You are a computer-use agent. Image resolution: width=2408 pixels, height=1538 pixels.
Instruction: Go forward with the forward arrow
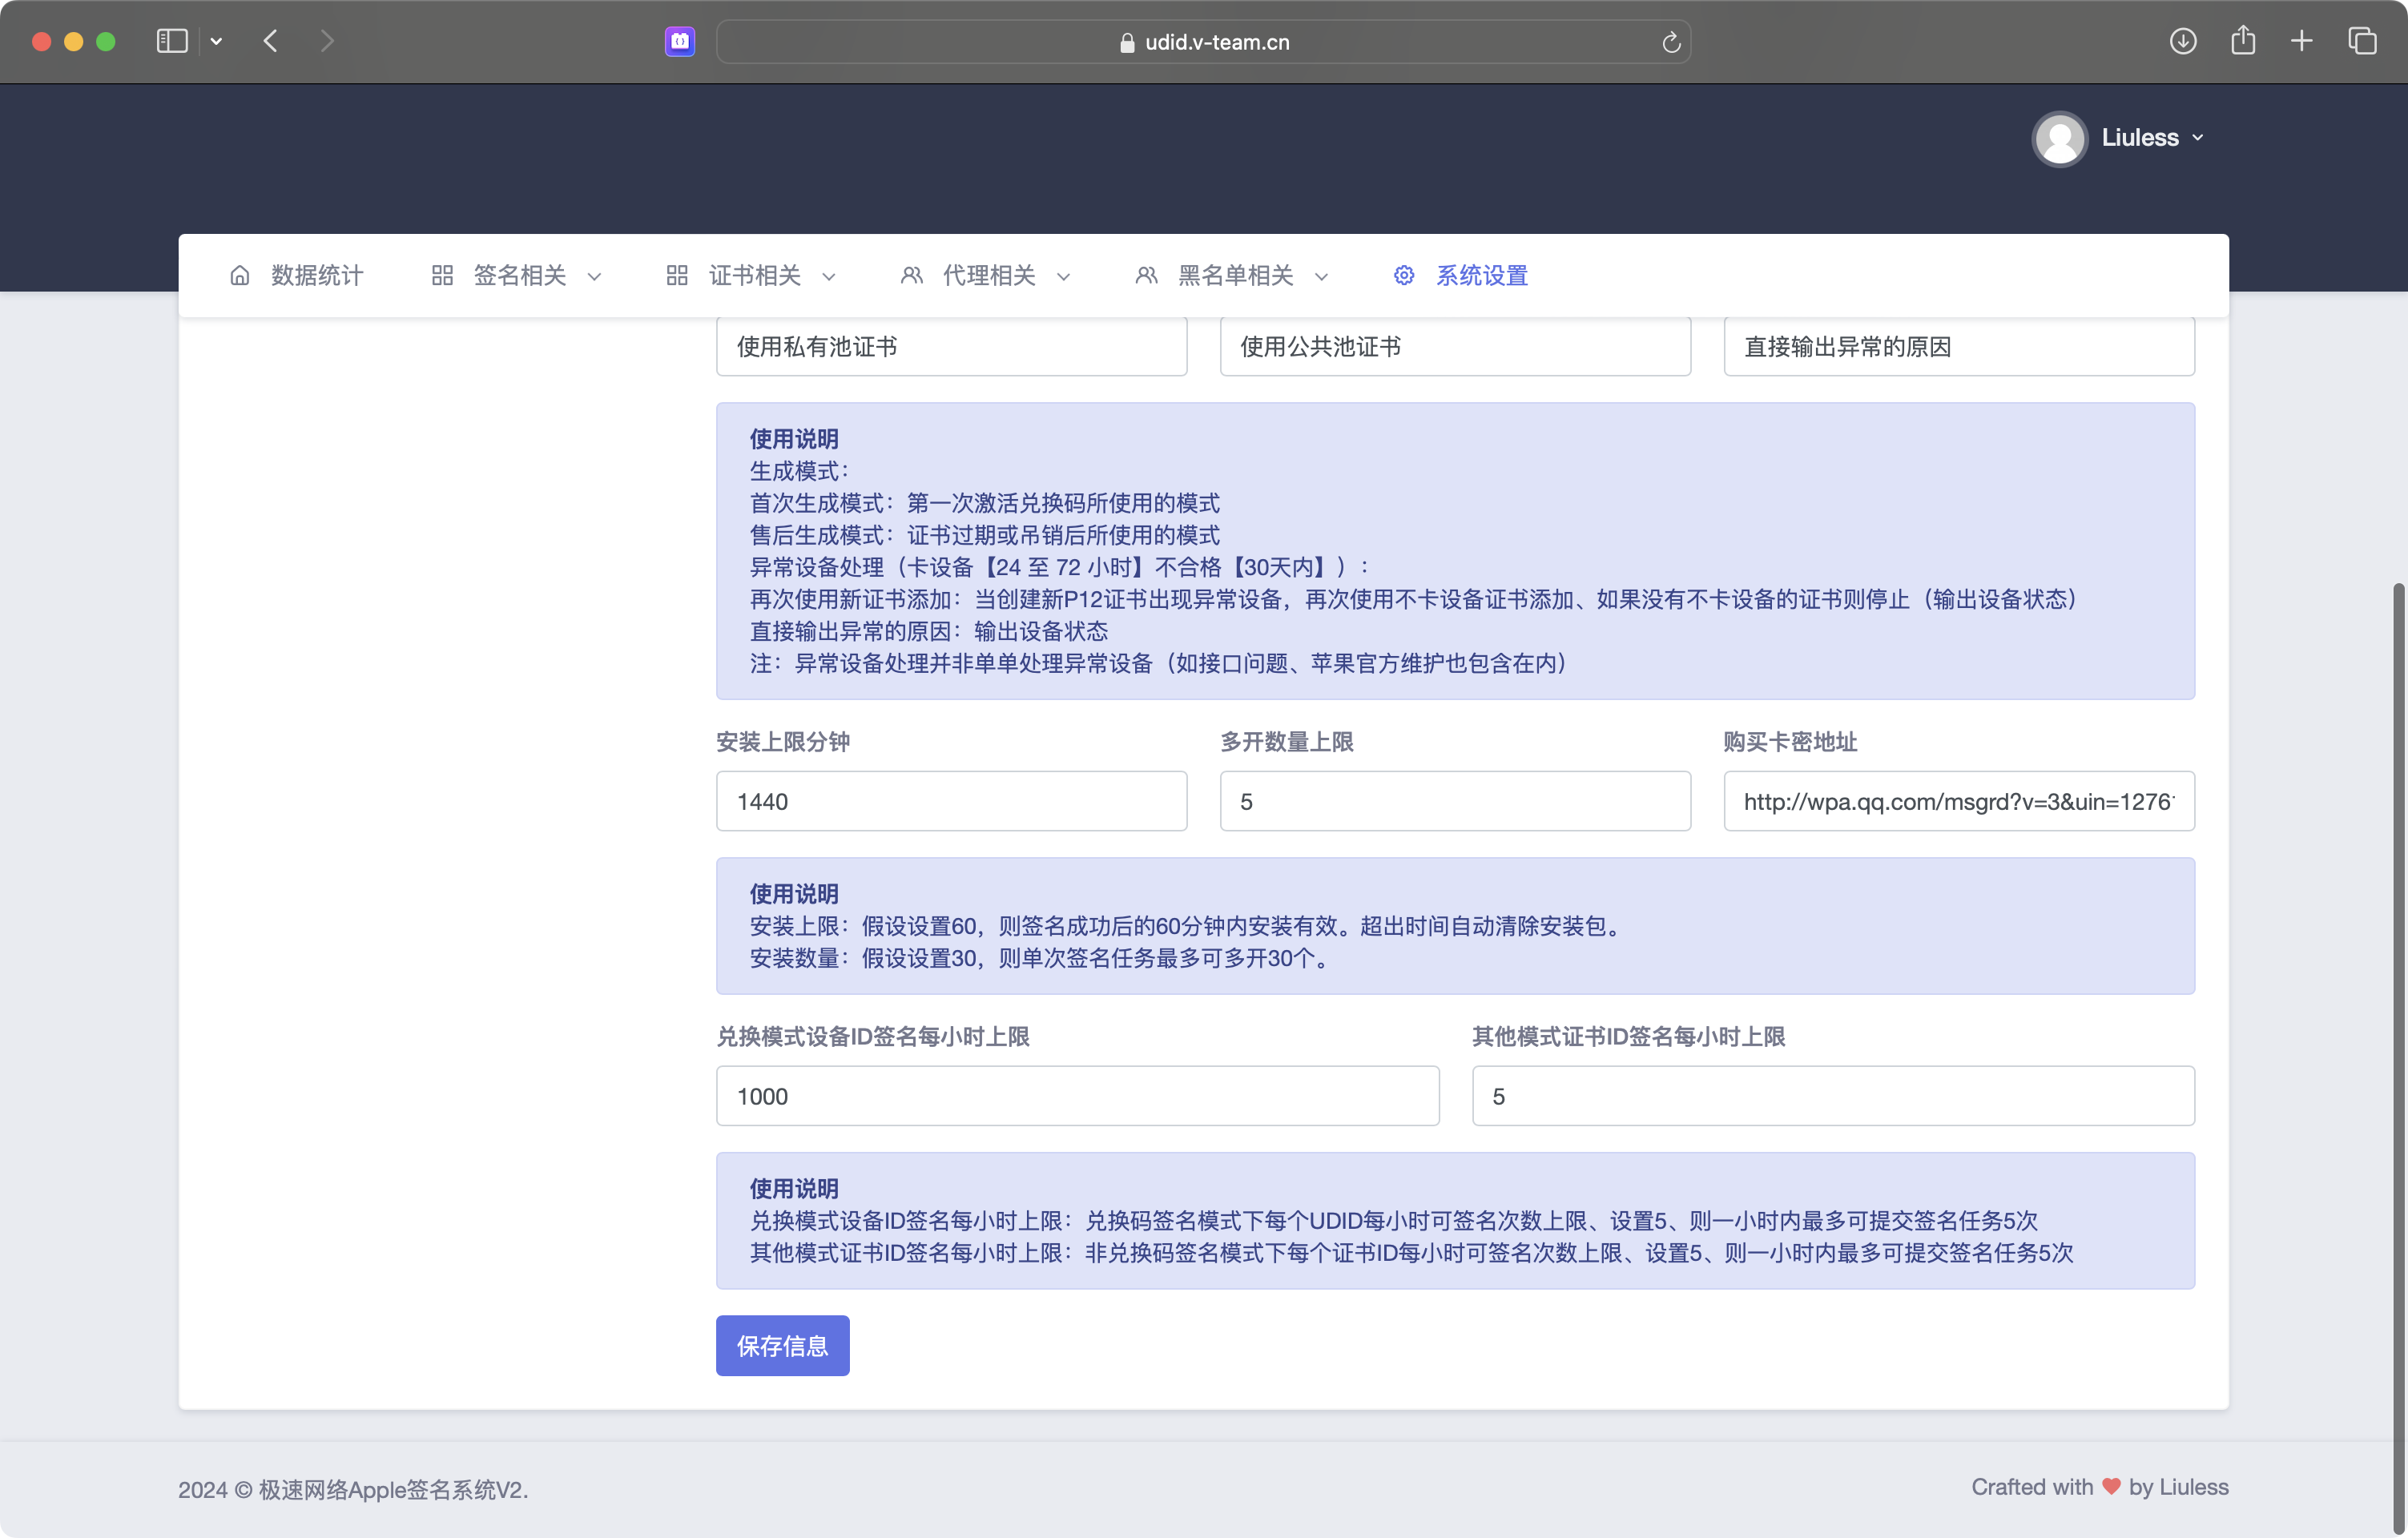pyautogui.click(x=327, y=41)
